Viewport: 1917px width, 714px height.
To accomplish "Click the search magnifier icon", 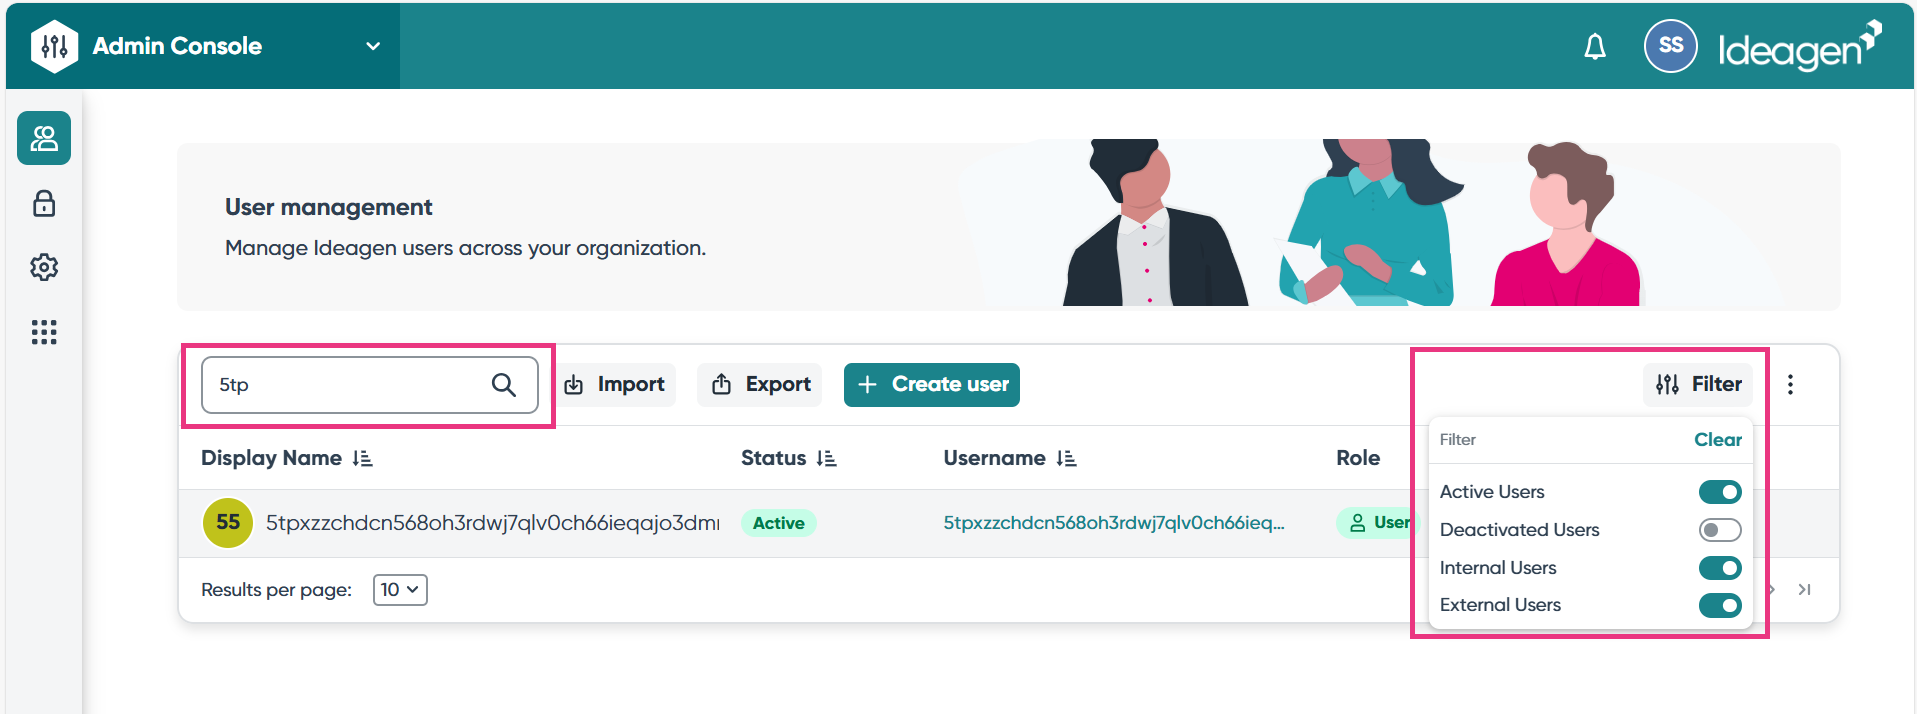I will pos(503,385).
